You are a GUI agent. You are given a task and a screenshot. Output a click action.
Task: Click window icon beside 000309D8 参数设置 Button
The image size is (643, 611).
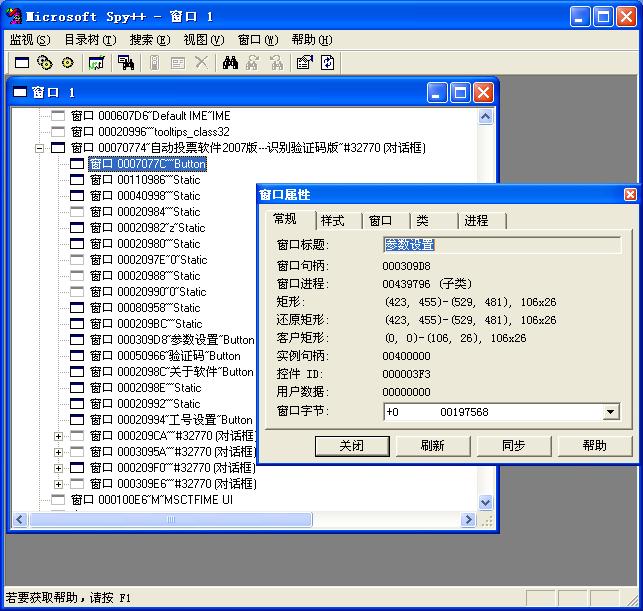(77, 340)
